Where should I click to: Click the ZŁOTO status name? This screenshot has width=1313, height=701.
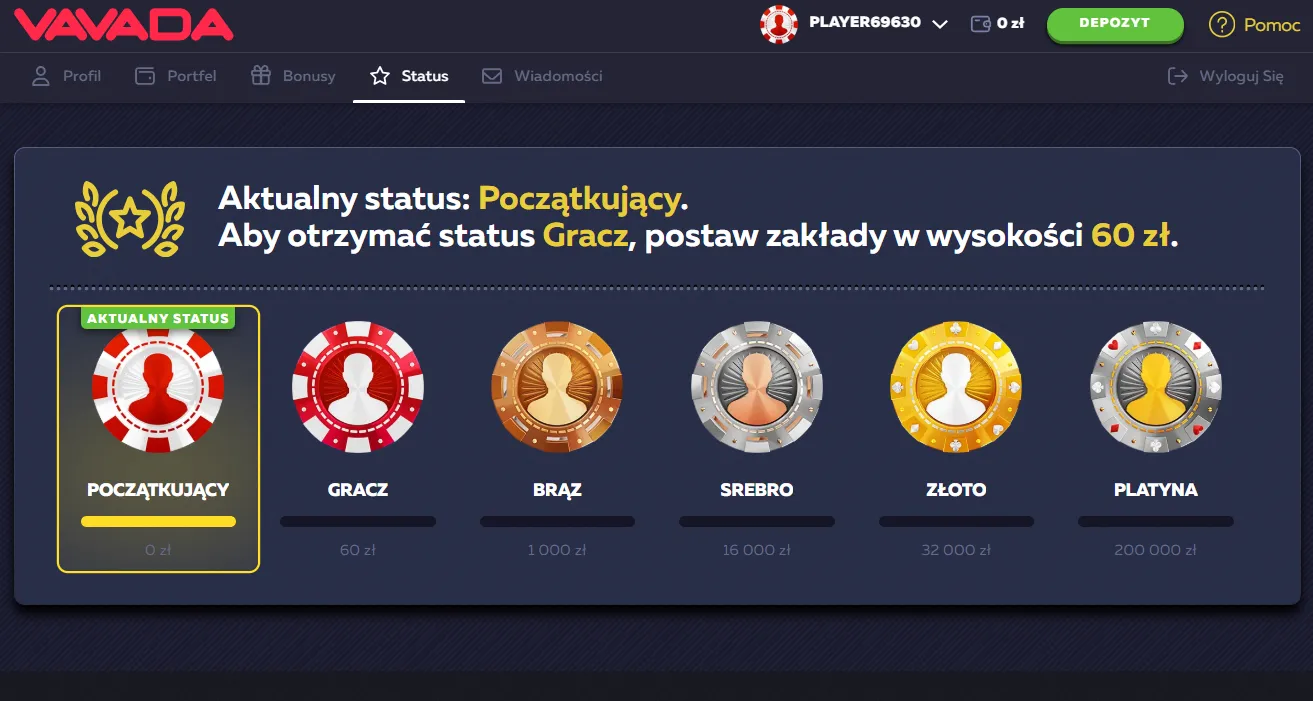pyautogui.click(x=956, y=490)
